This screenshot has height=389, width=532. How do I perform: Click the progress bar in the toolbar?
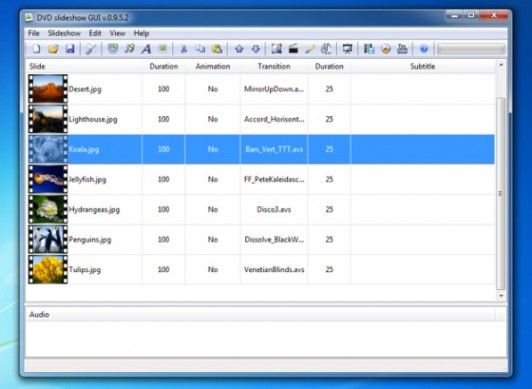(471, 49)
